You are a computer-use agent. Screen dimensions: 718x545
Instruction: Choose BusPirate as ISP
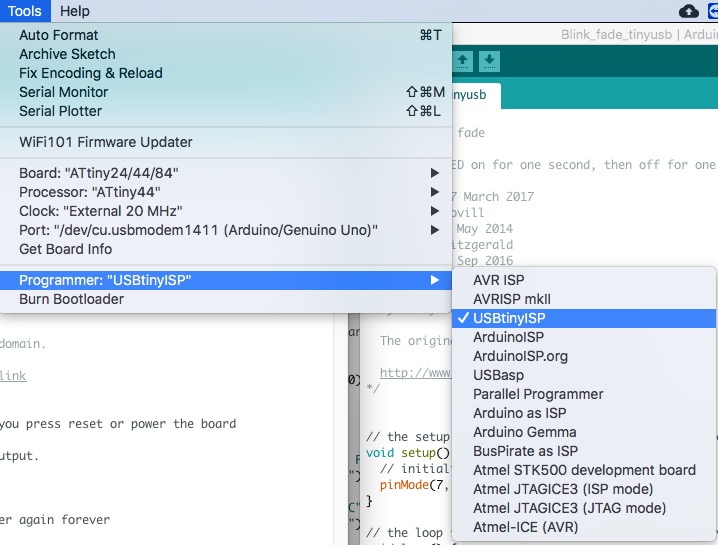click(x=584, y=451)
